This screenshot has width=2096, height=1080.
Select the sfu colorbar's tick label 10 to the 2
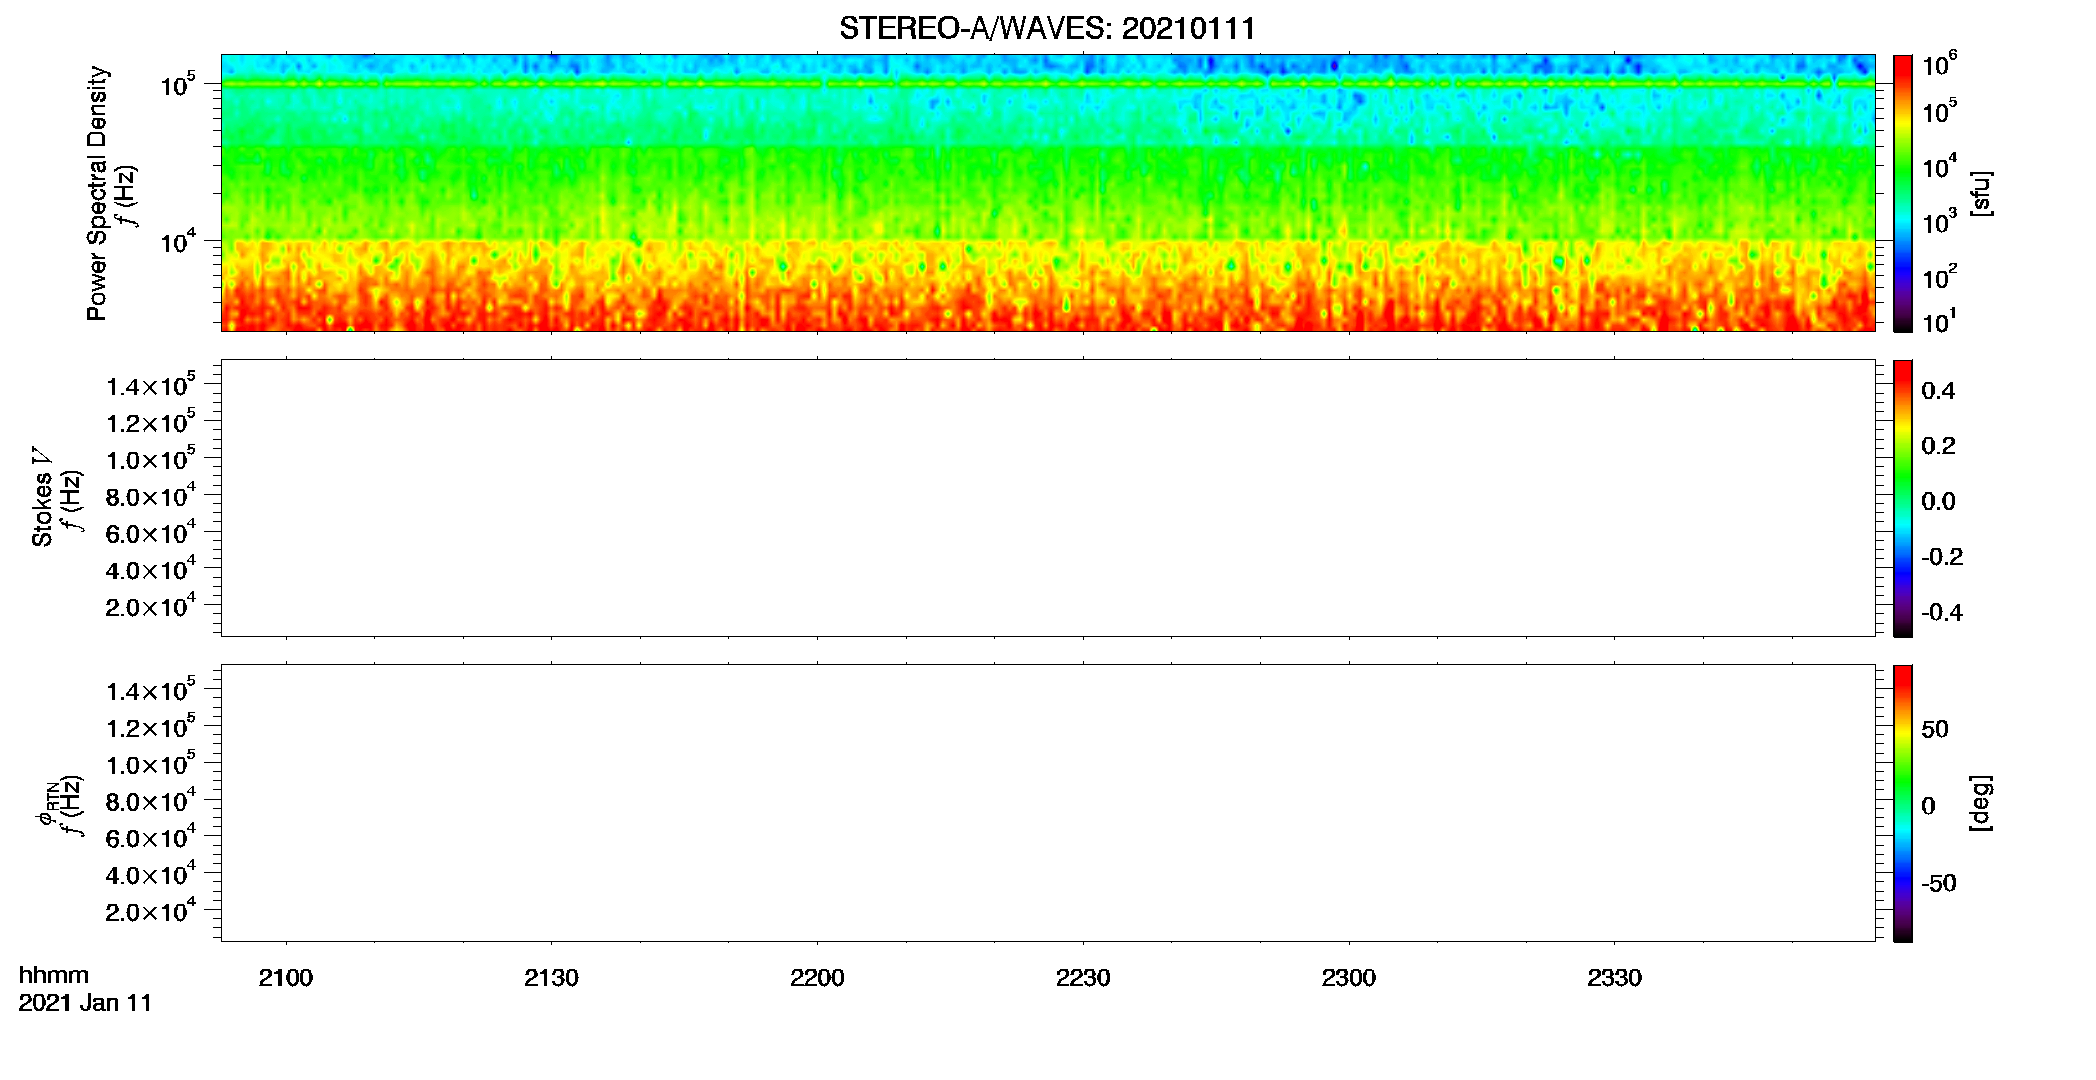pos(1940,277)
